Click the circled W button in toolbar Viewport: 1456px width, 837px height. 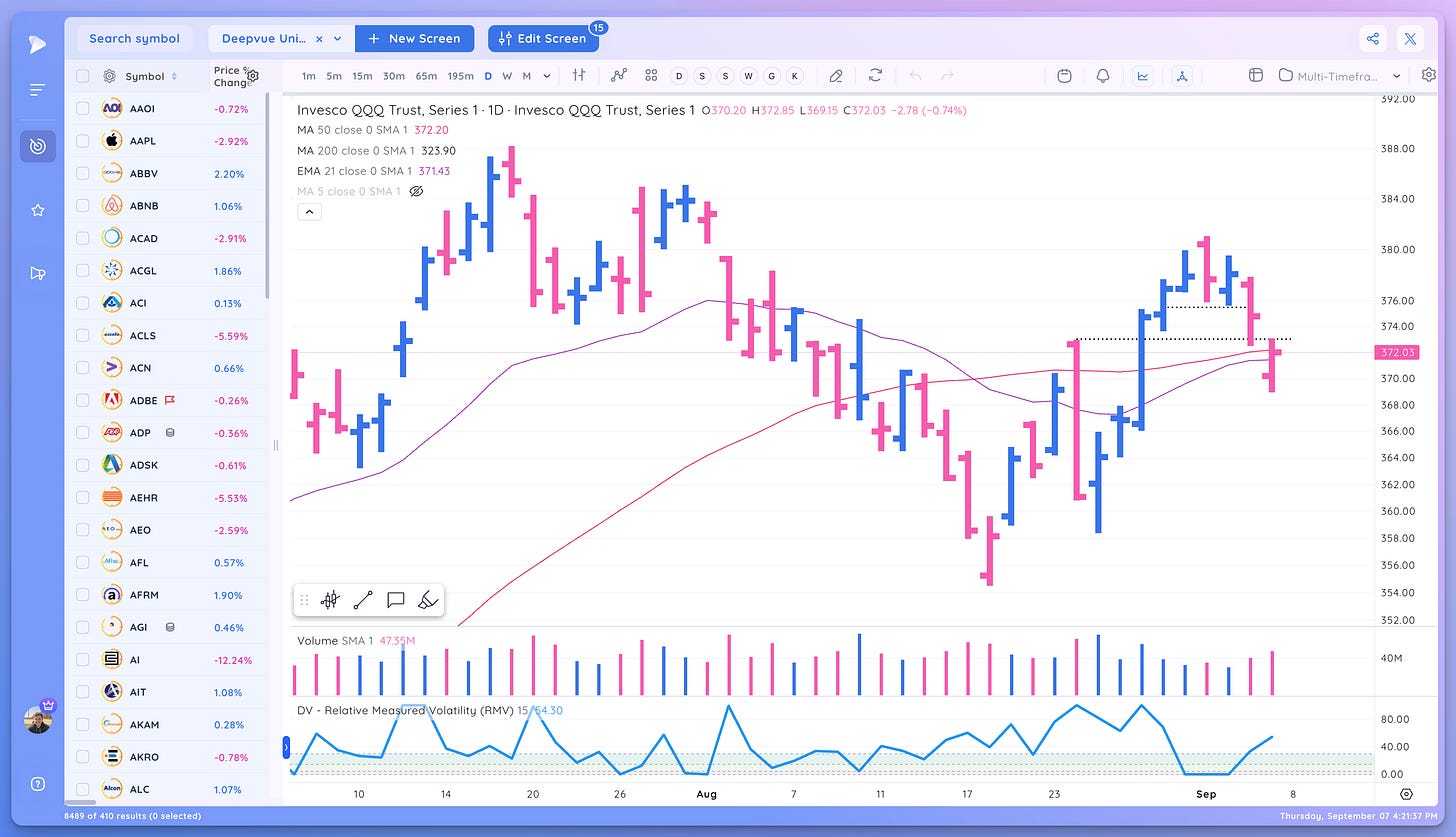[x=748, y=75]
